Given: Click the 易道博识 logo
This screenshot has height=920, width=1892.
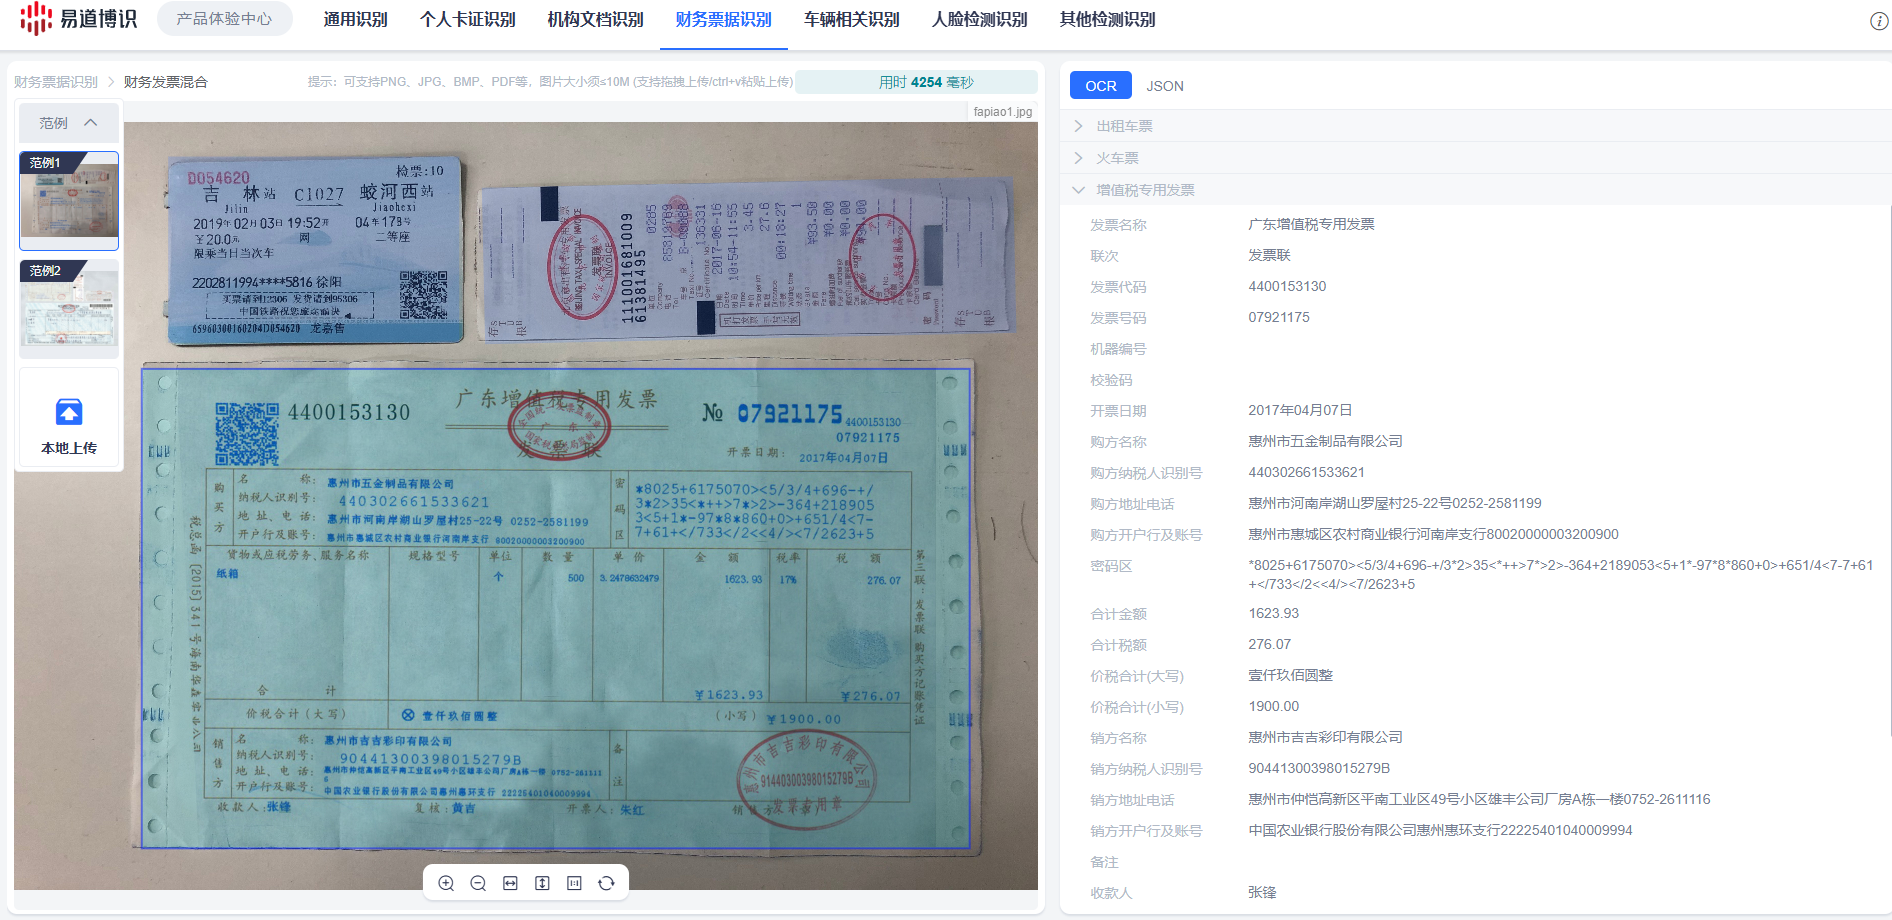Looking at the screenshot, I should point(78,19).
